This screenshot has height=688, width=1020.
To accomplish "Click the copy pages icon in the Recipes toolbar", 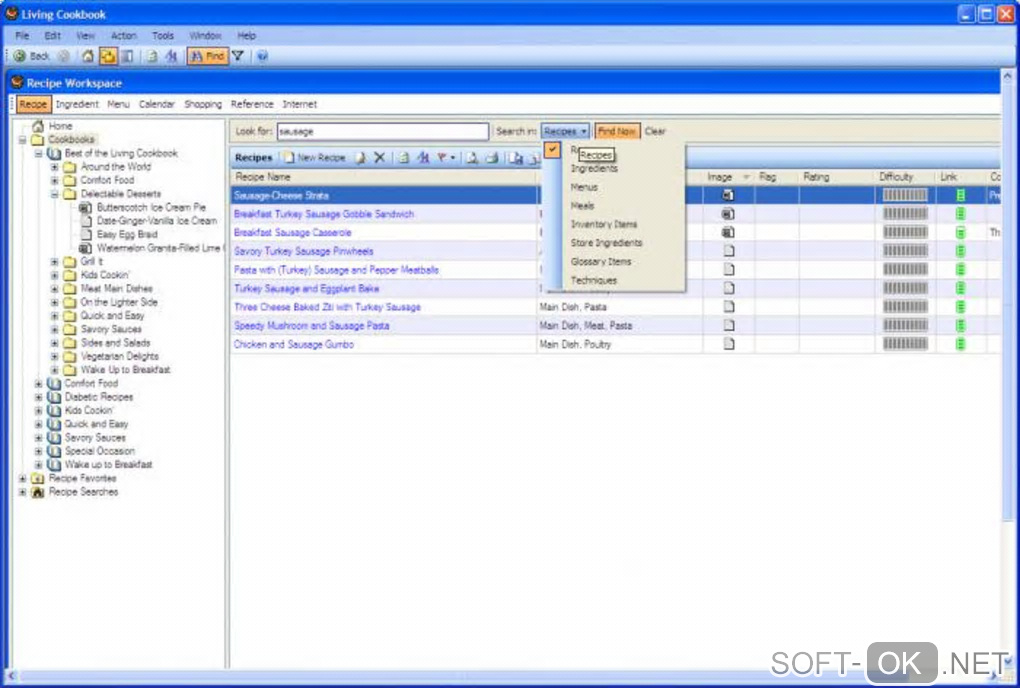I will tap(516, 158).
